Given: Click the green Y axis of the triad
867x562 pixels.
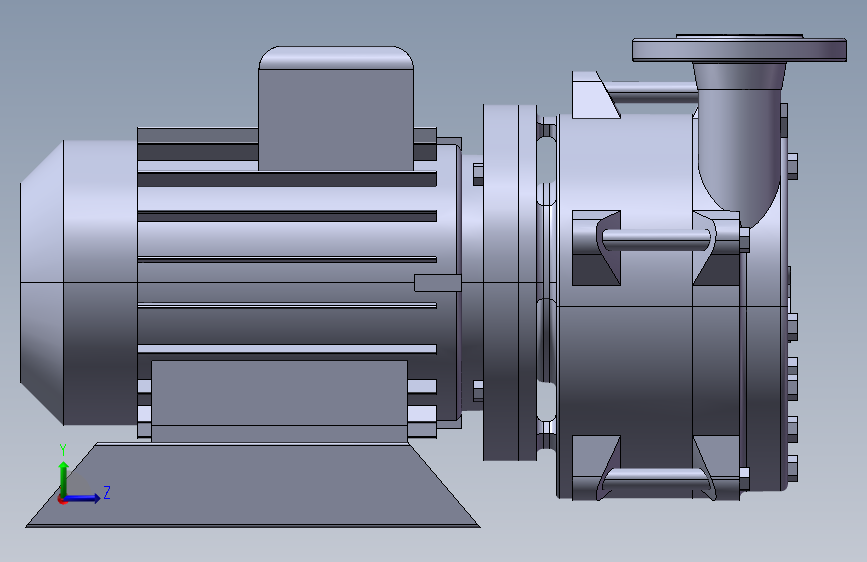Looking at the screenshot, I should click(64, 479).
